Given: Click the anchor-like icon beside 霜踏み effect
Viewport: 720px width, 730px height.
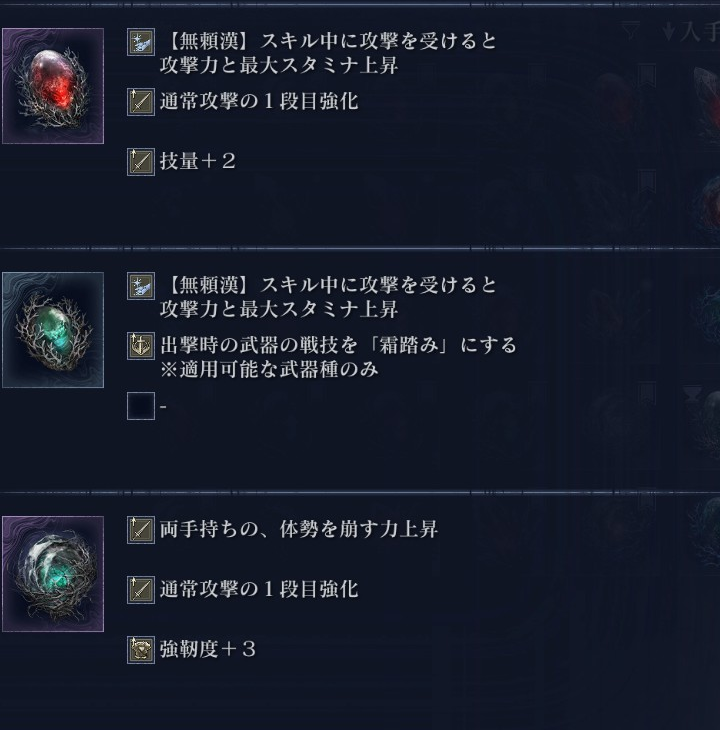Looking at the screenshot, I should pos(141,346).
